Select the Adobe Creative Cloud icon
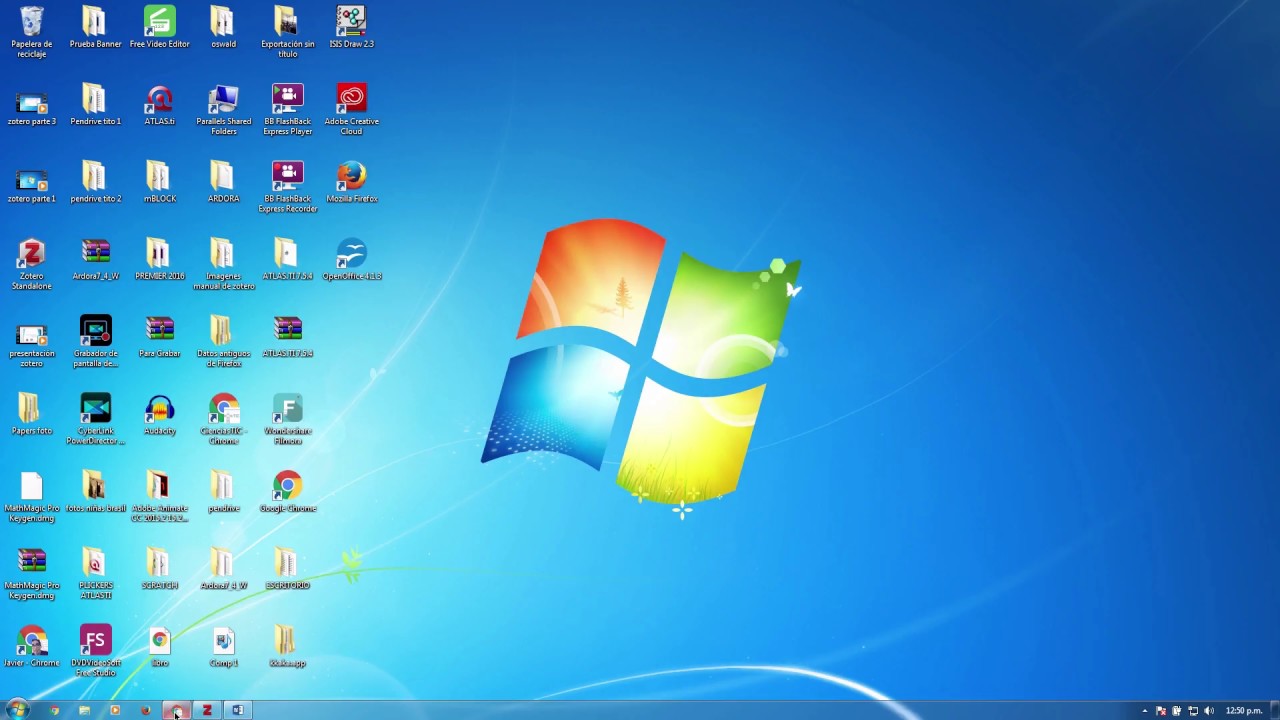 coord(351,110)
